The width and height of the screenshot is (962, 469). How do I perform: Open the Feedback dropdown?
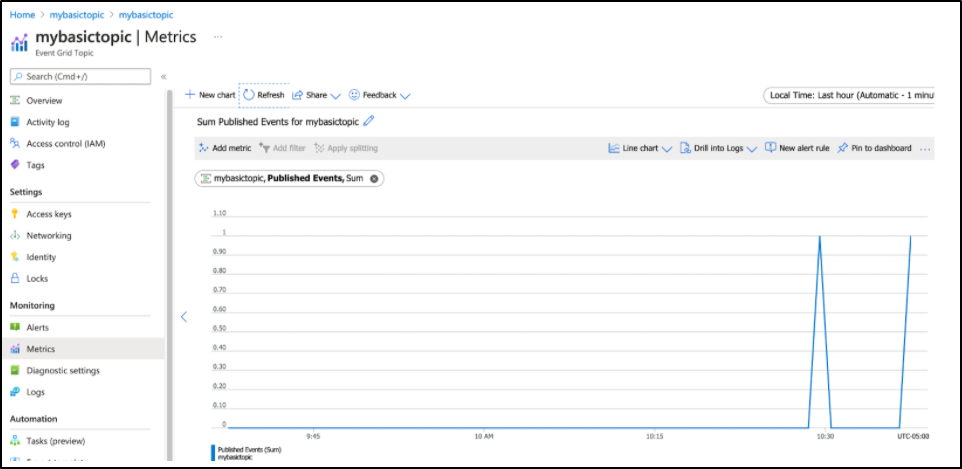point(379,95)
